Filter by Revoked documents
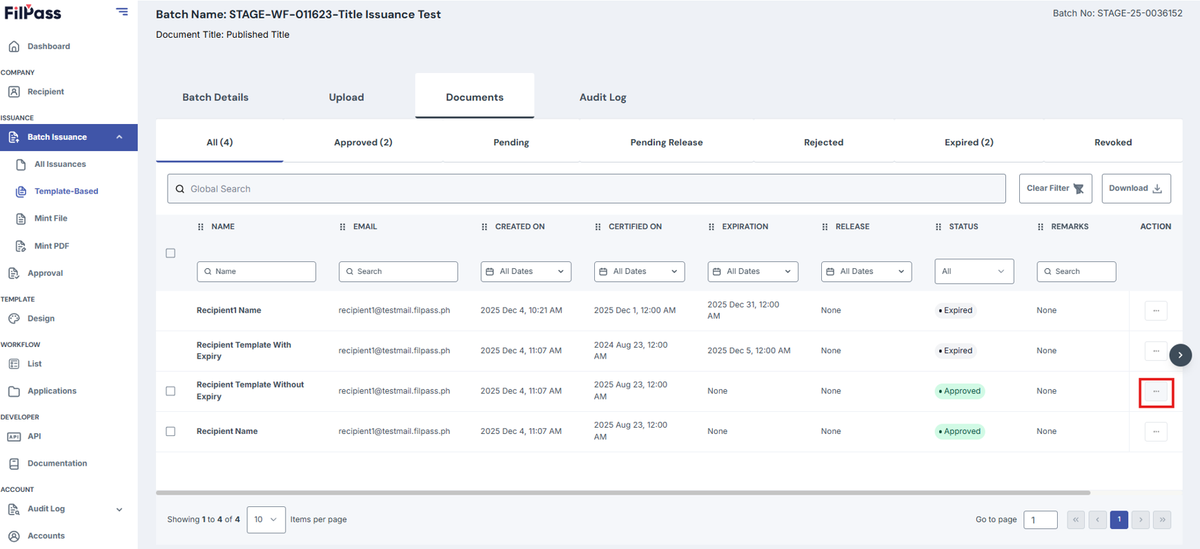 coord(1113,142)
